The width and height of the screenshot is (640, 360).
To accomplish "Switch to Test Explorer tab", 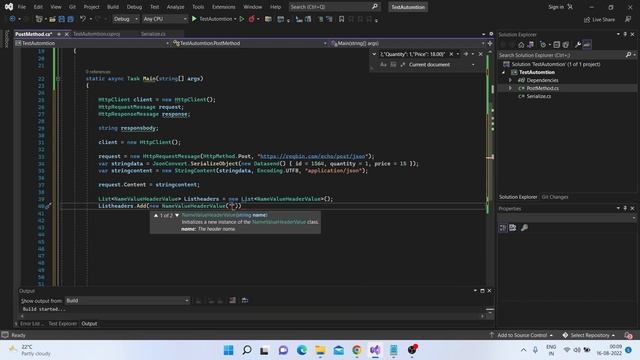I will click(x=62, y=324).
